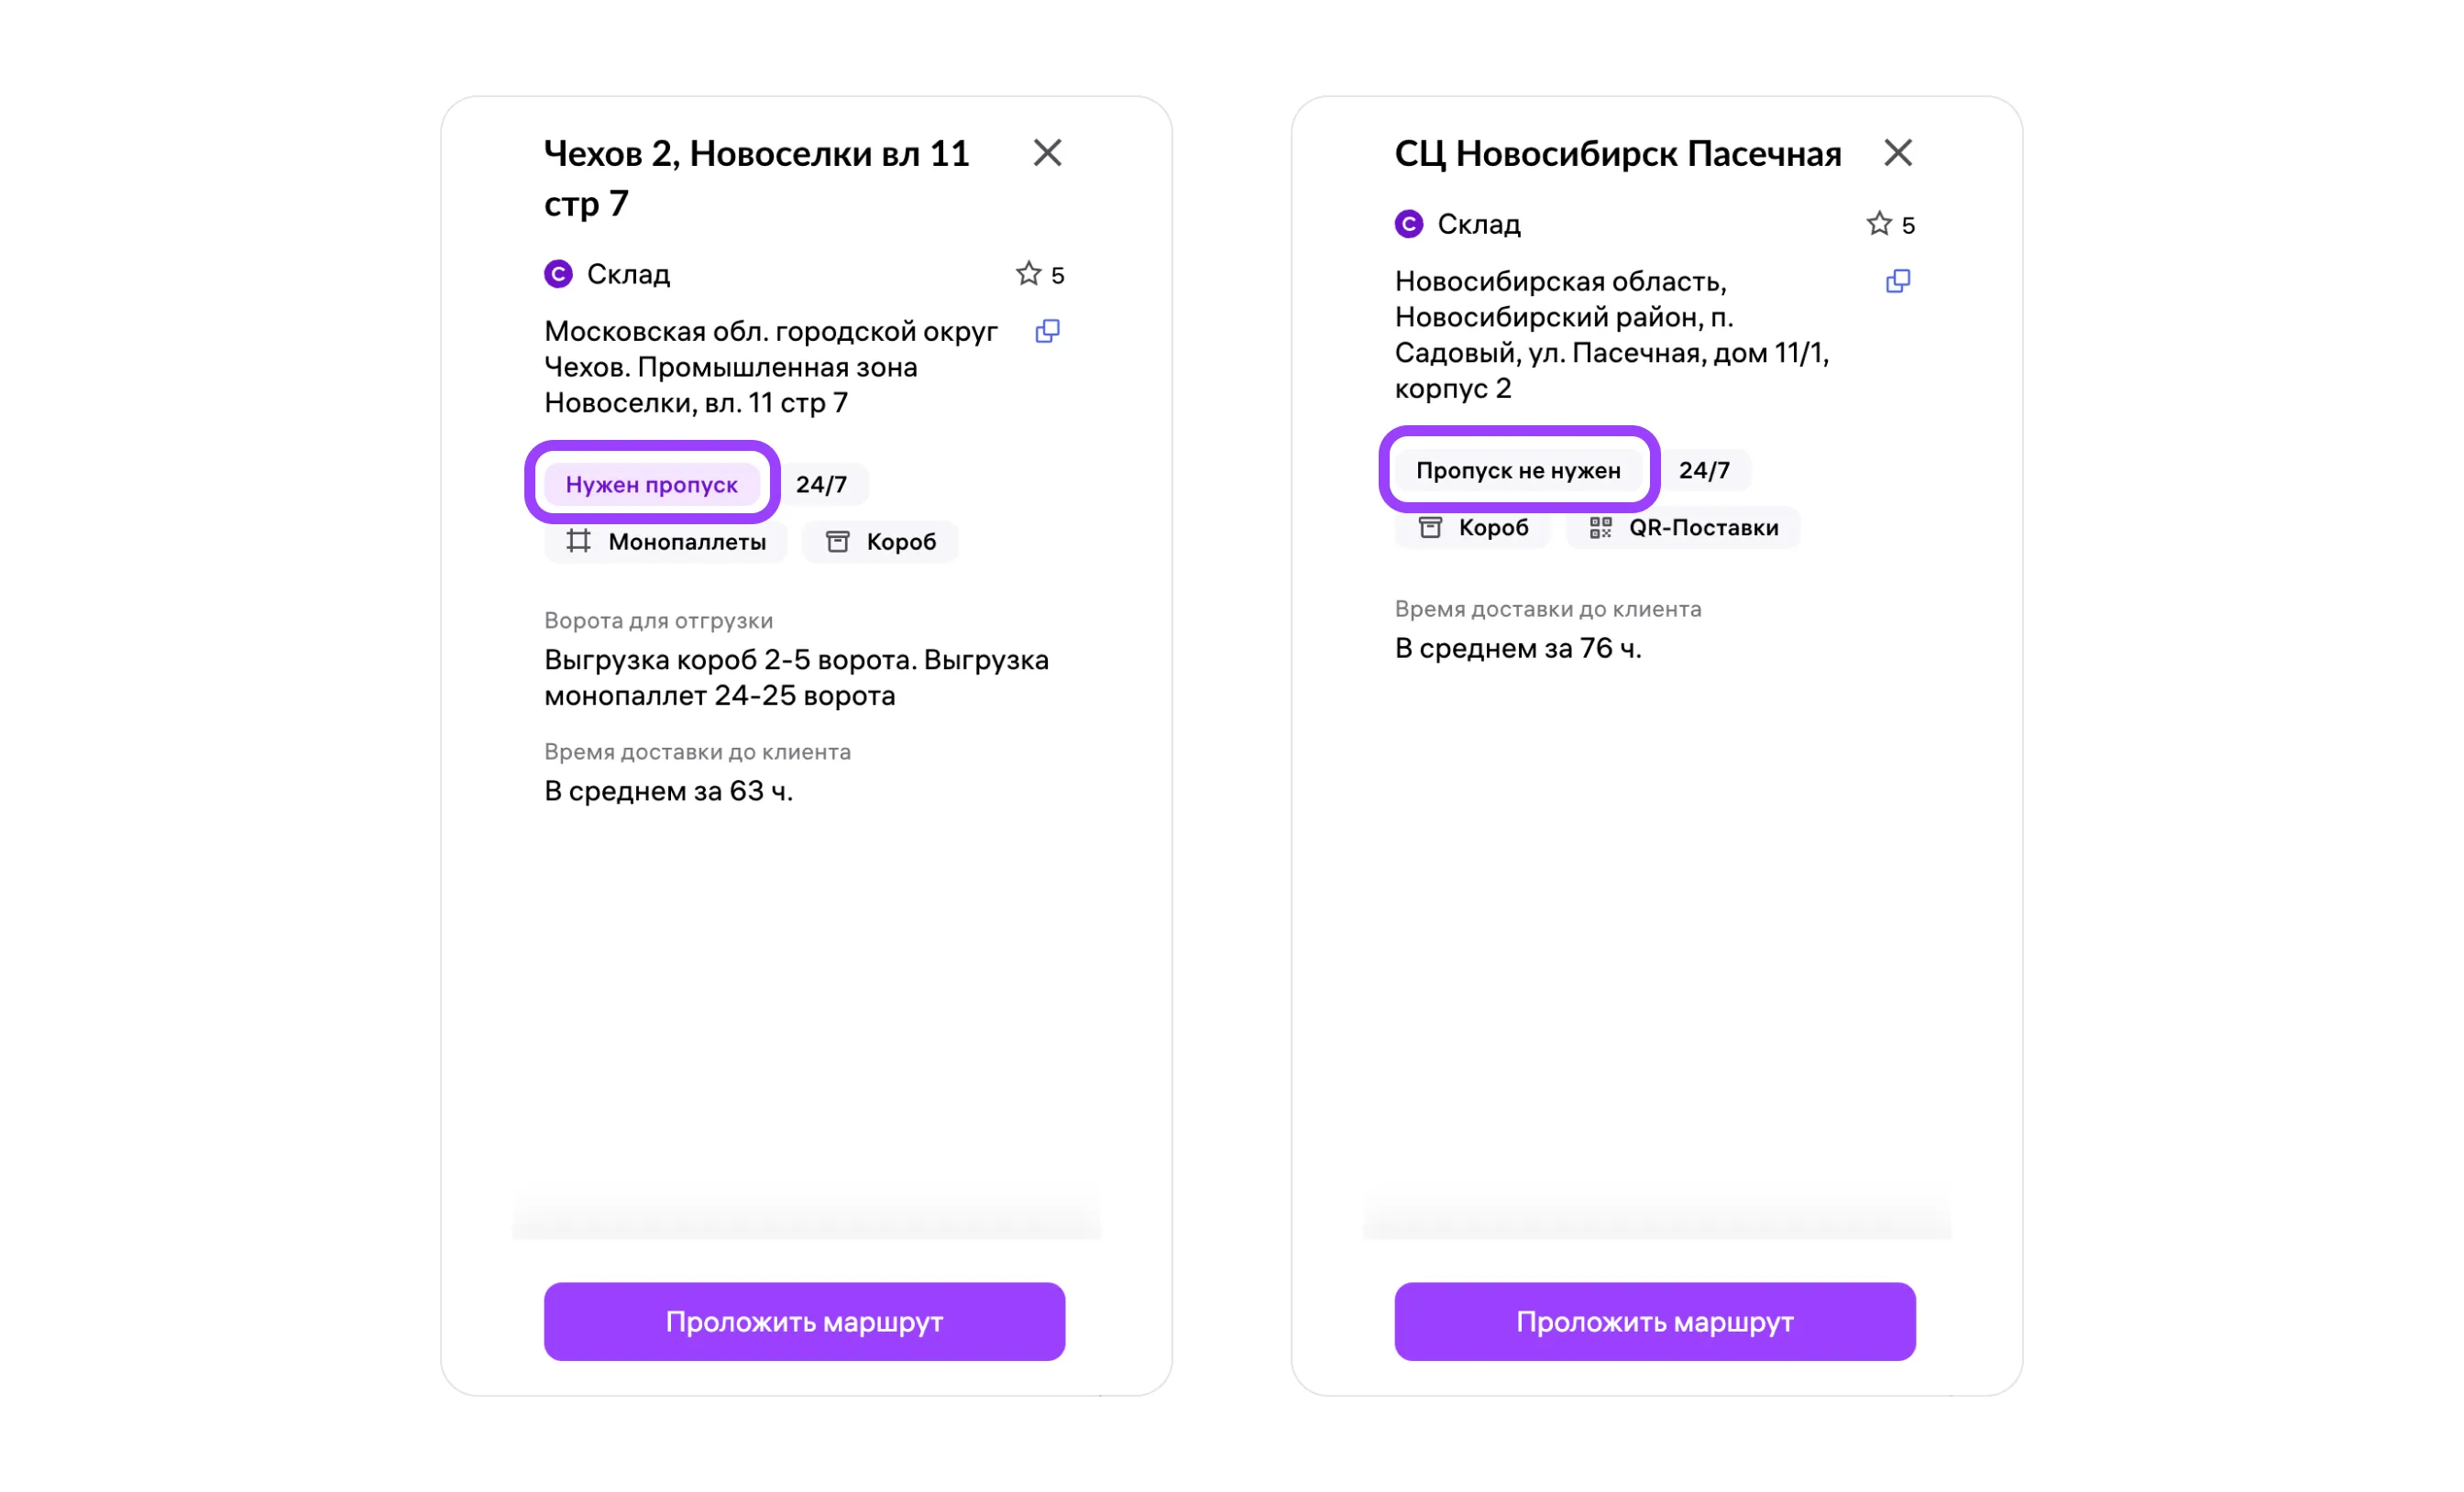Click the purple Склад icon on Чехов card
Image resolution: width=2464 pixels, height=1492 pixels.
click(558, 274)
